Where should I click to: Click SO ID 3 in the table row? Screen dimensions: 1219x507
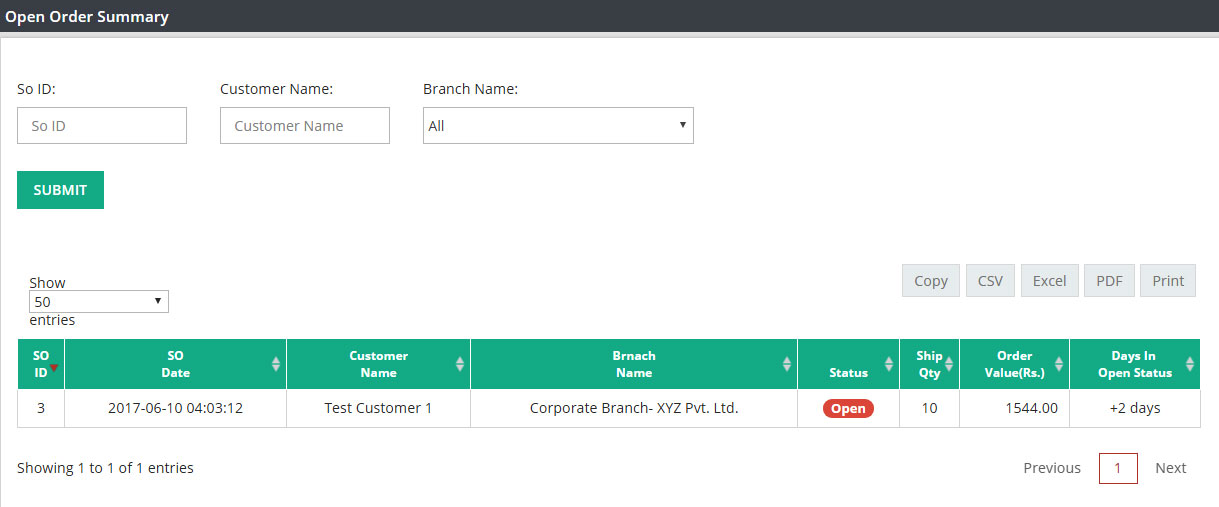tap(41, 408)
